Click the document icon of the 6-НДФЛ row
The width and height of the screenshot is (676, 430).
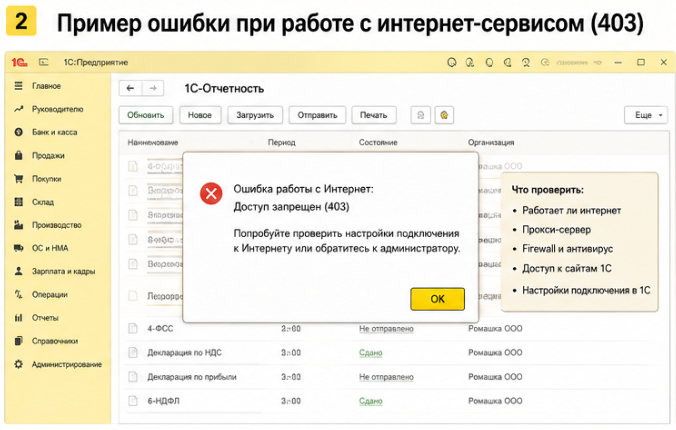coord(133,401)
